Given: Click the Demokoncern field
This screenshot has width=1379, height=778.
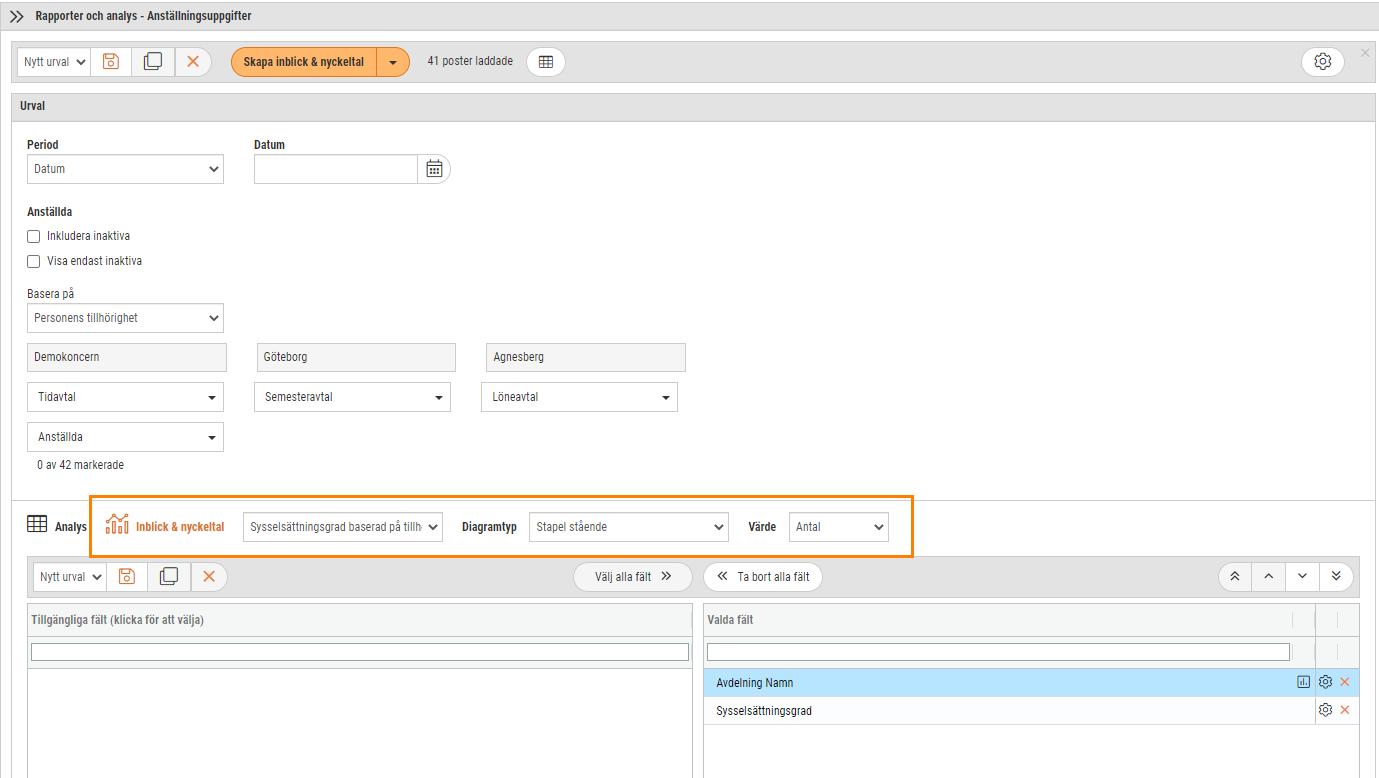Looking at the screenshot, I should 127,357.
